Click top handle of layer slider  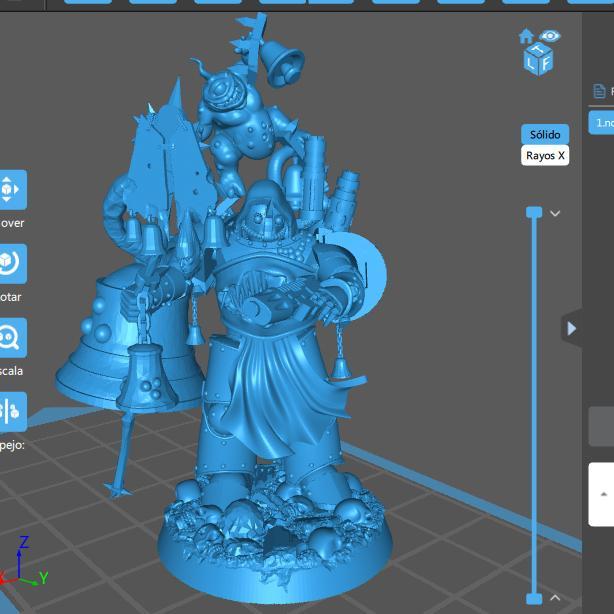coord(534,212)
